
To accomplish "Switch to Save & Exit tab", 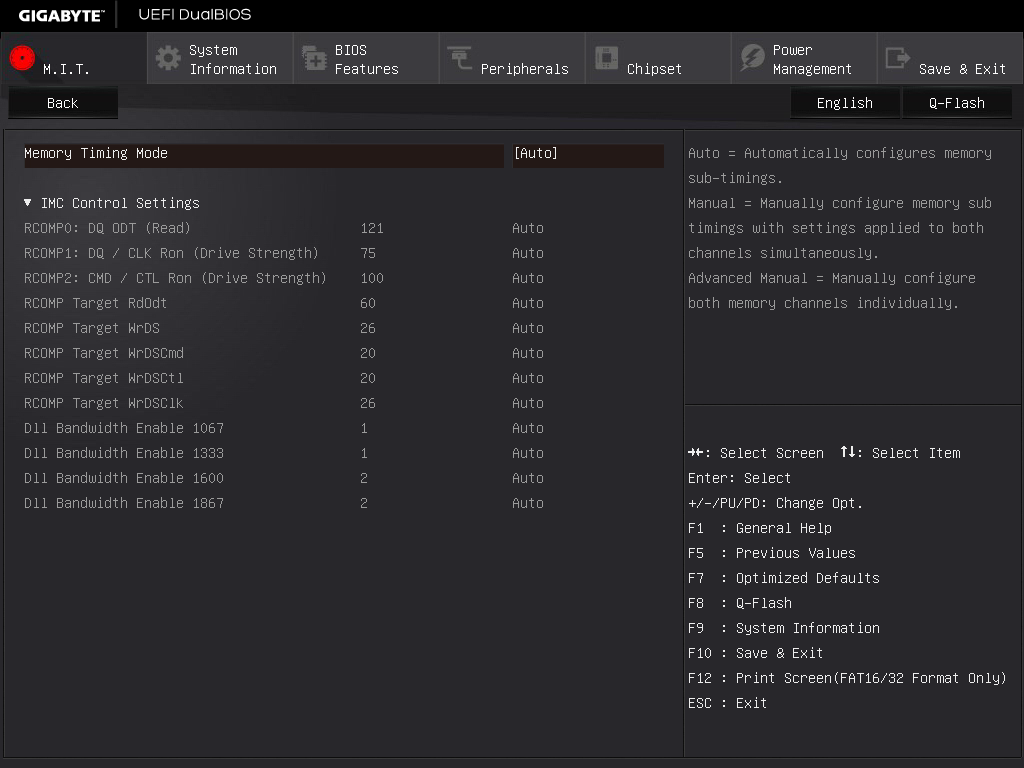I will pyautogui.click(x=950, y=58).
